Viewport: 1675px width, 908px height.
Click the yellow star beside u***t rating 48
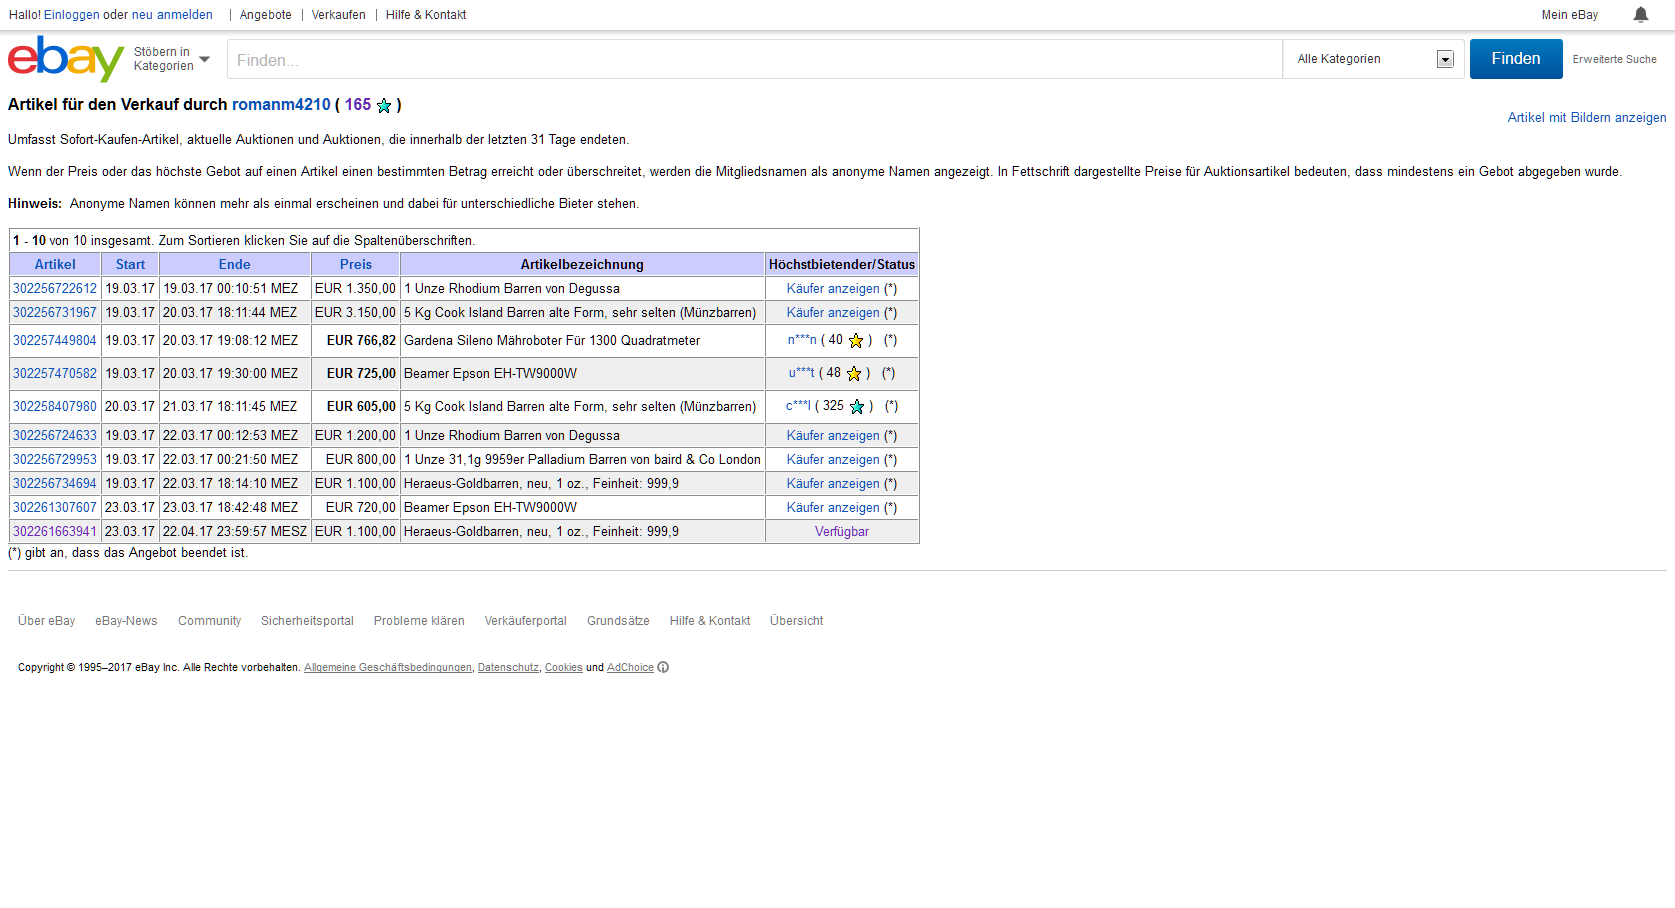tap(854, 374)
